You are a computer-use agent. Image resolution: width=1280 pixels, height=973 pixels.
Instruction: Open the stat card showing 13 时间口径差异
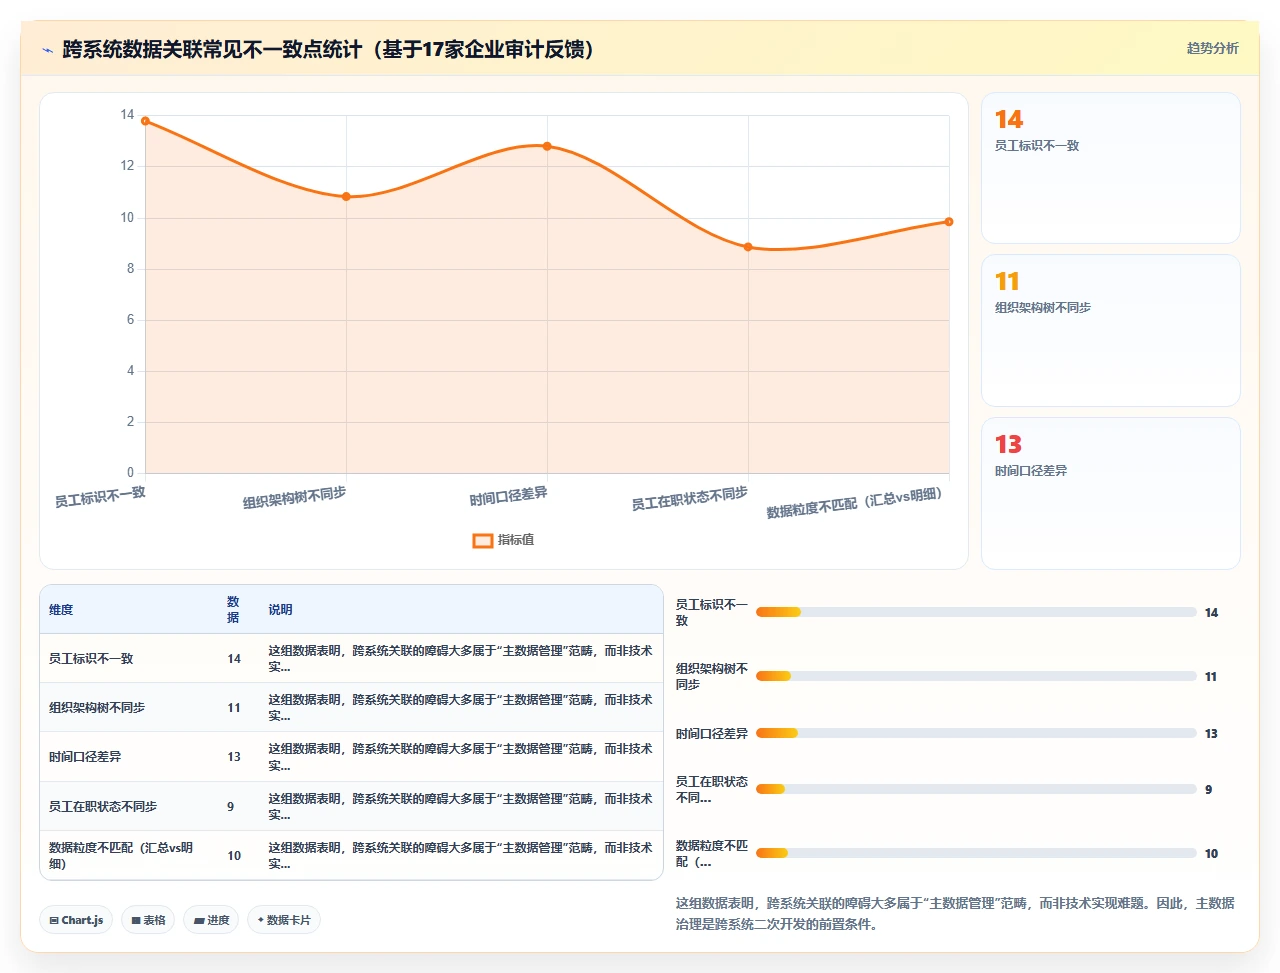point(1111,493)
